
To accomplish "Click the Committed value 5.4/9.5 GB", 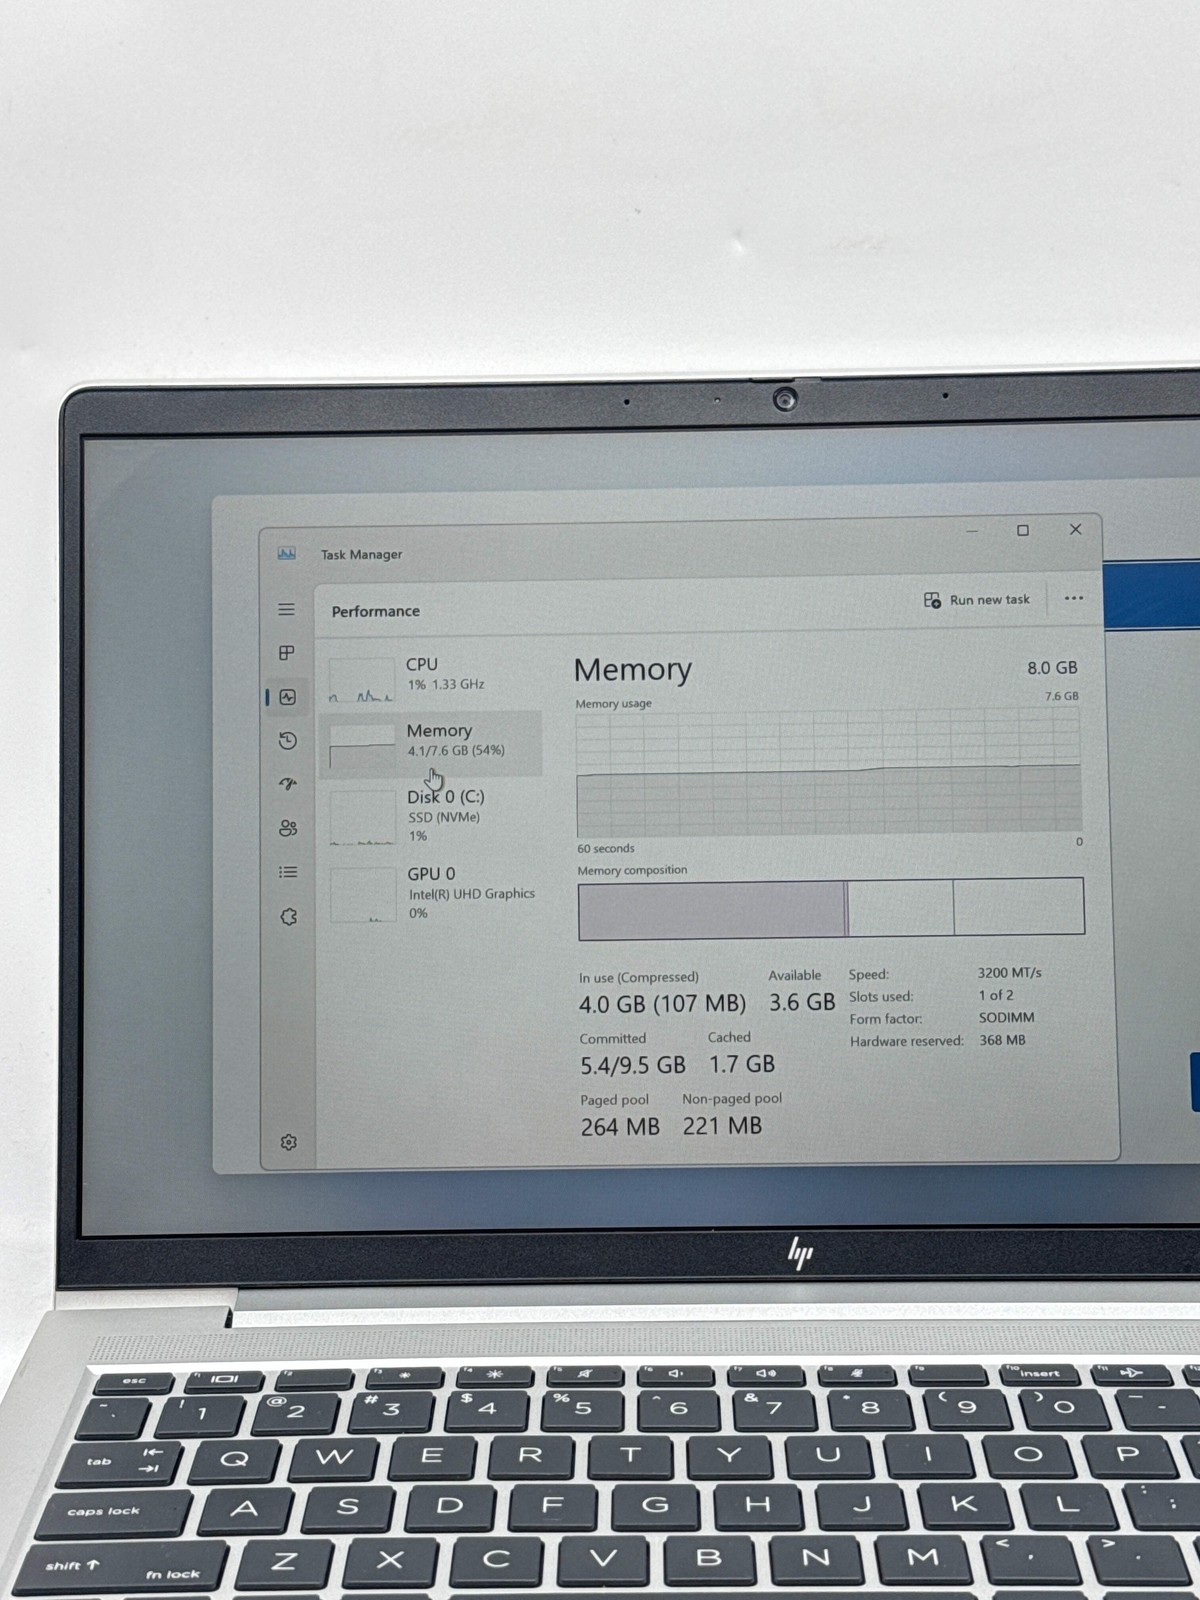I will click(x=633, y=1065).
